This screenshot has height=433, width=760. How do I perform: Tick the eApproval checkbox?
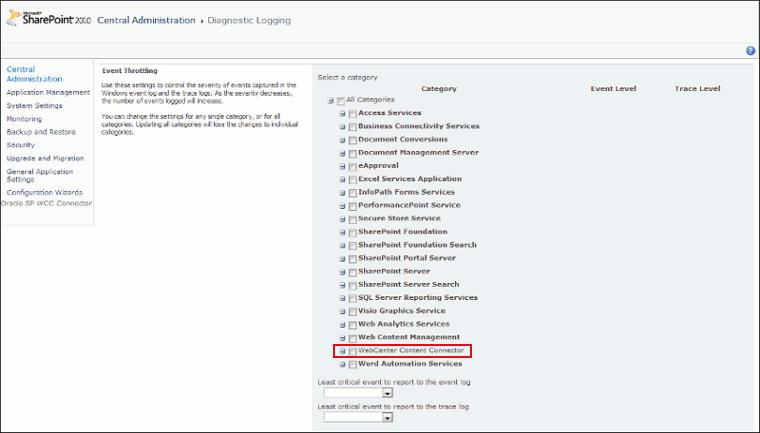click(x=352, y=167)
